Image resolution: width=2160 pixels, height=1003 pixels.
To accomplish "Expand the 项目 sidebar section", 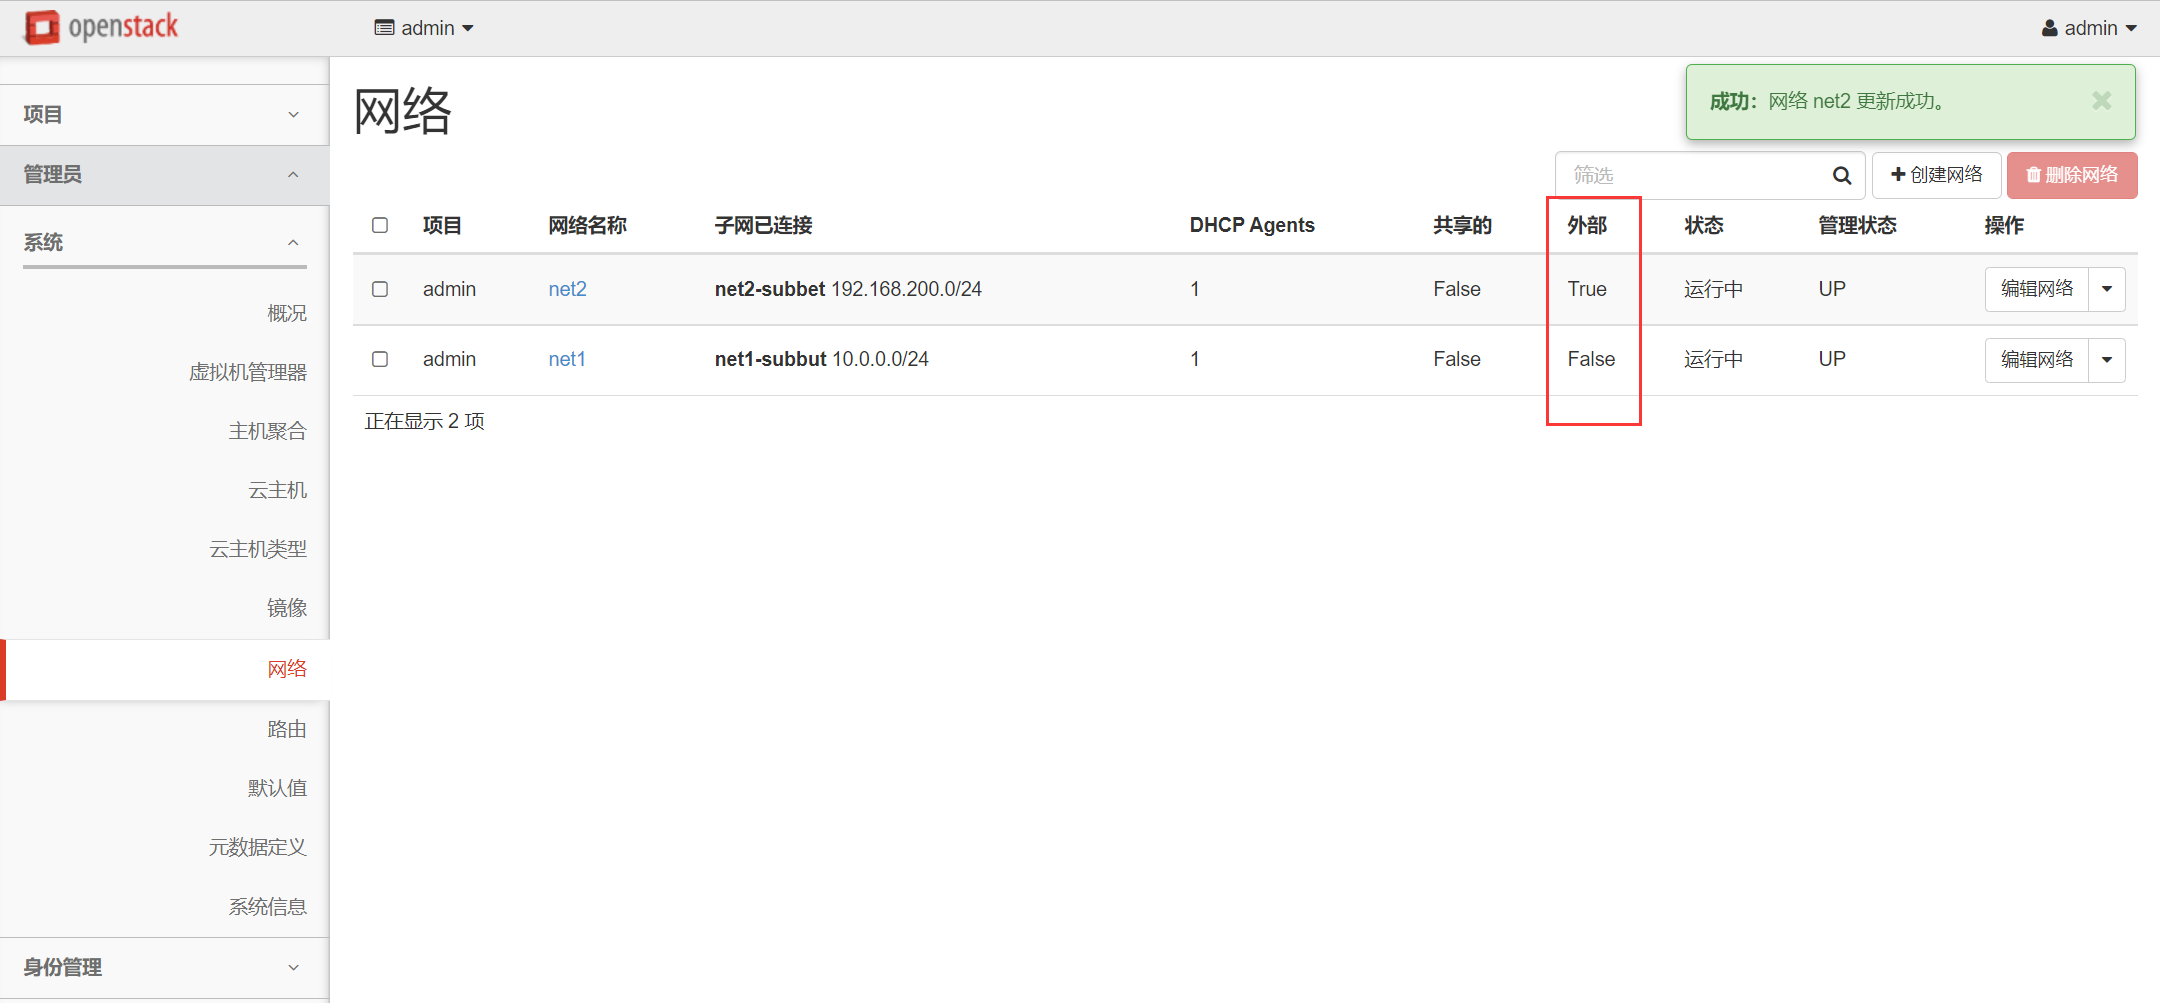I will click(x=164, y=115).
